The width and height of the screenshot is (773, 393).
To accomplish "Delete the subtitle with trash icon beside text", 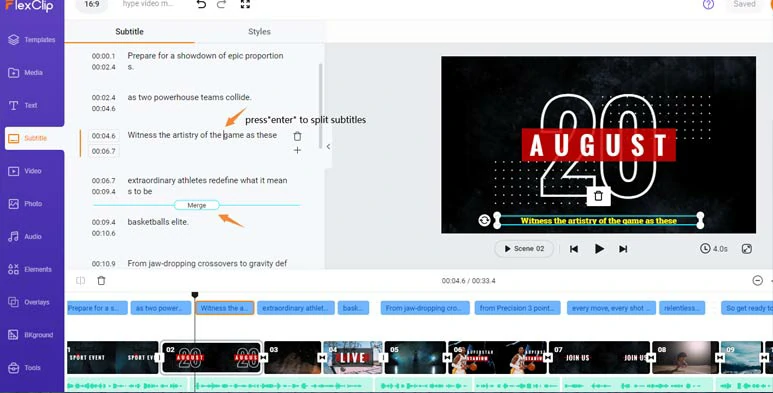I will tap(297, 136).
